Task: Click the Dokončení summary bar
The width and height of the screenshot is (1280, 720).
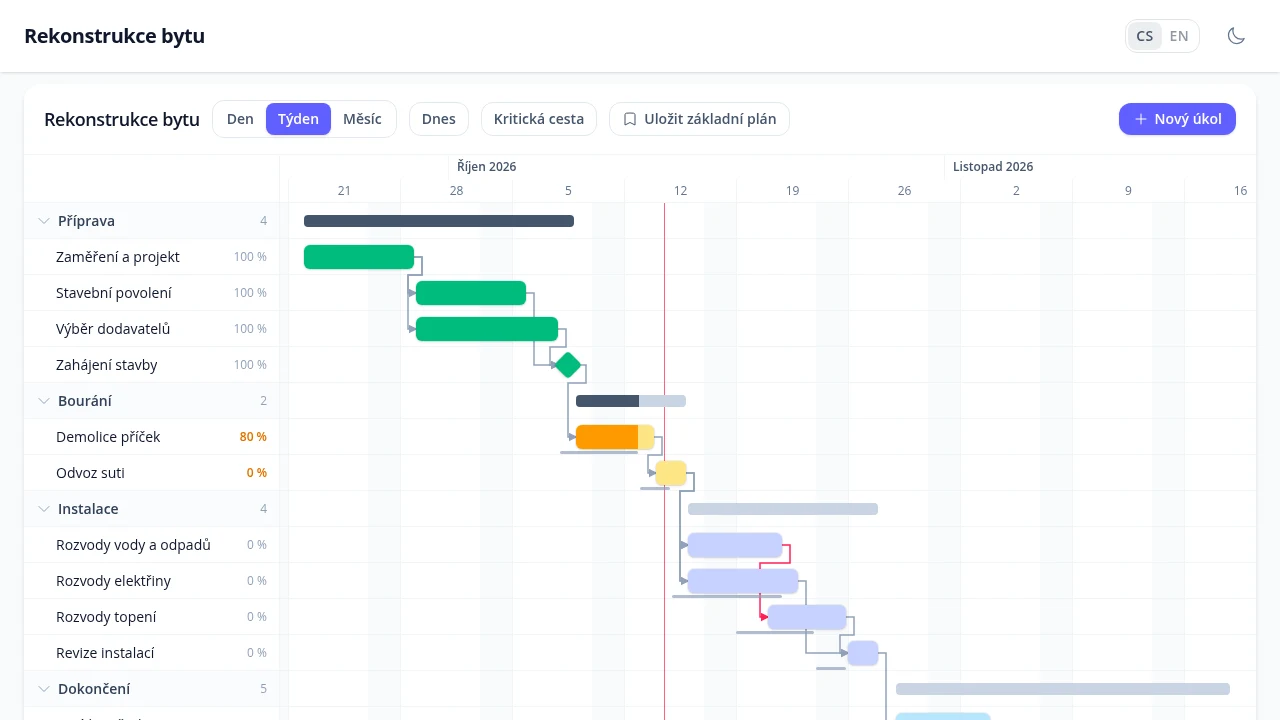Action: point(1063,689)
